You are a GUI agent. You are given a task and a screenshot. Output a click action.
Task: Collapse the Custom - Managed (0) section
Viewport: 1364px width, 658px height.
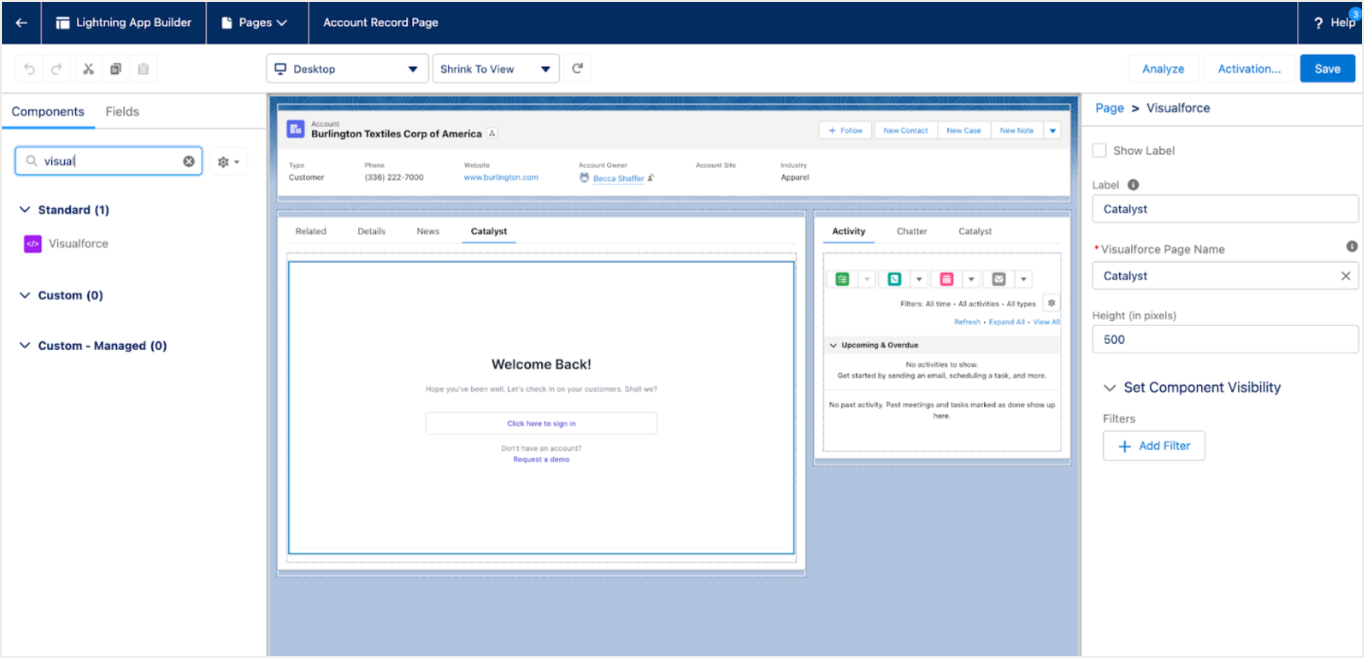coord(24,346)
